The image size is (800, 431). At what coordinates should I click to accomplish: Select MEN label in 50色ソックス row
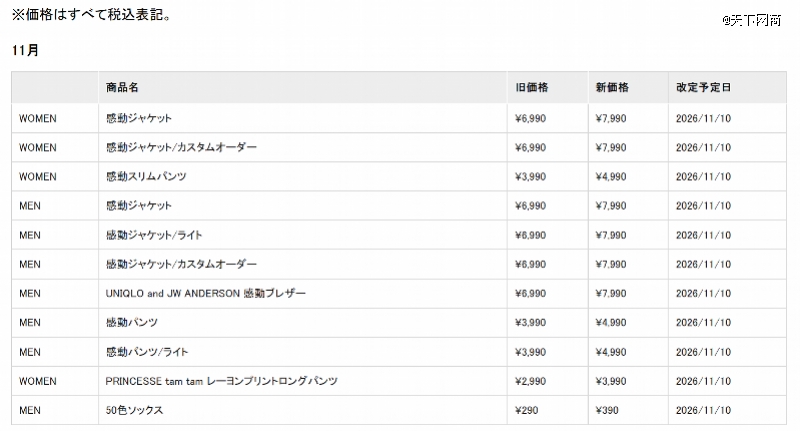30,410
